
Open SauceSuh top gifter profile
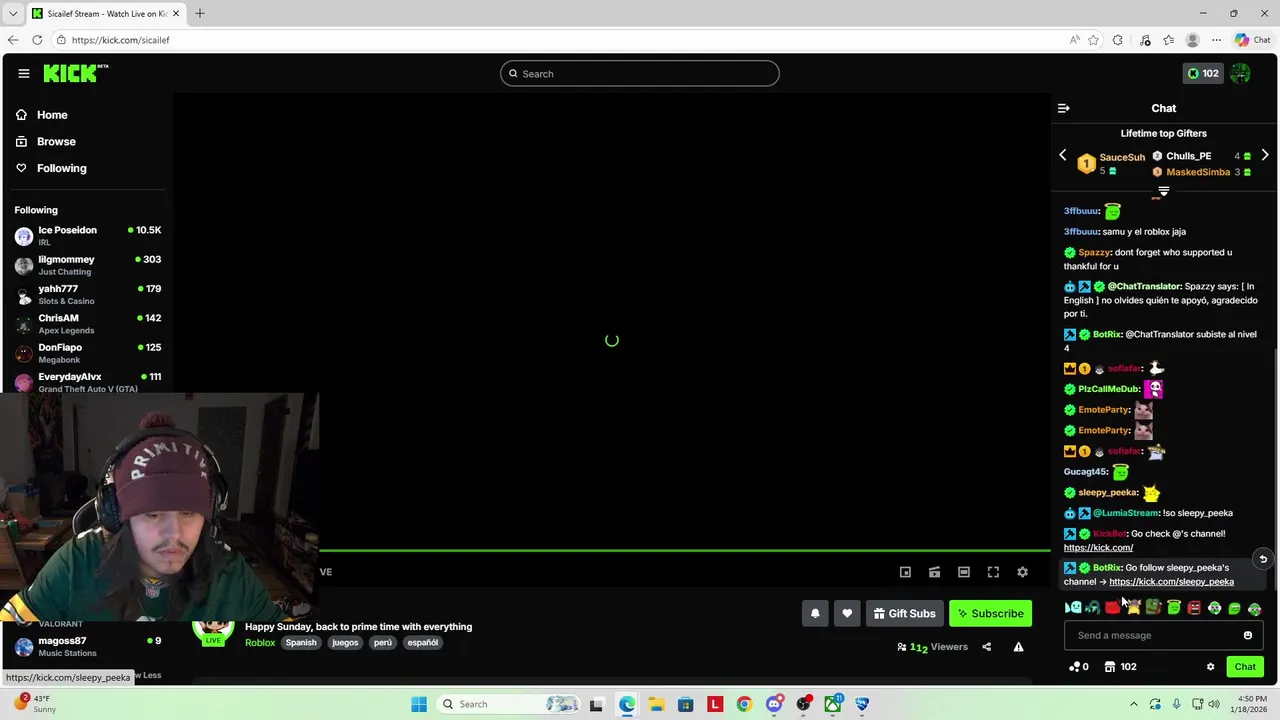pos(1122,157)
